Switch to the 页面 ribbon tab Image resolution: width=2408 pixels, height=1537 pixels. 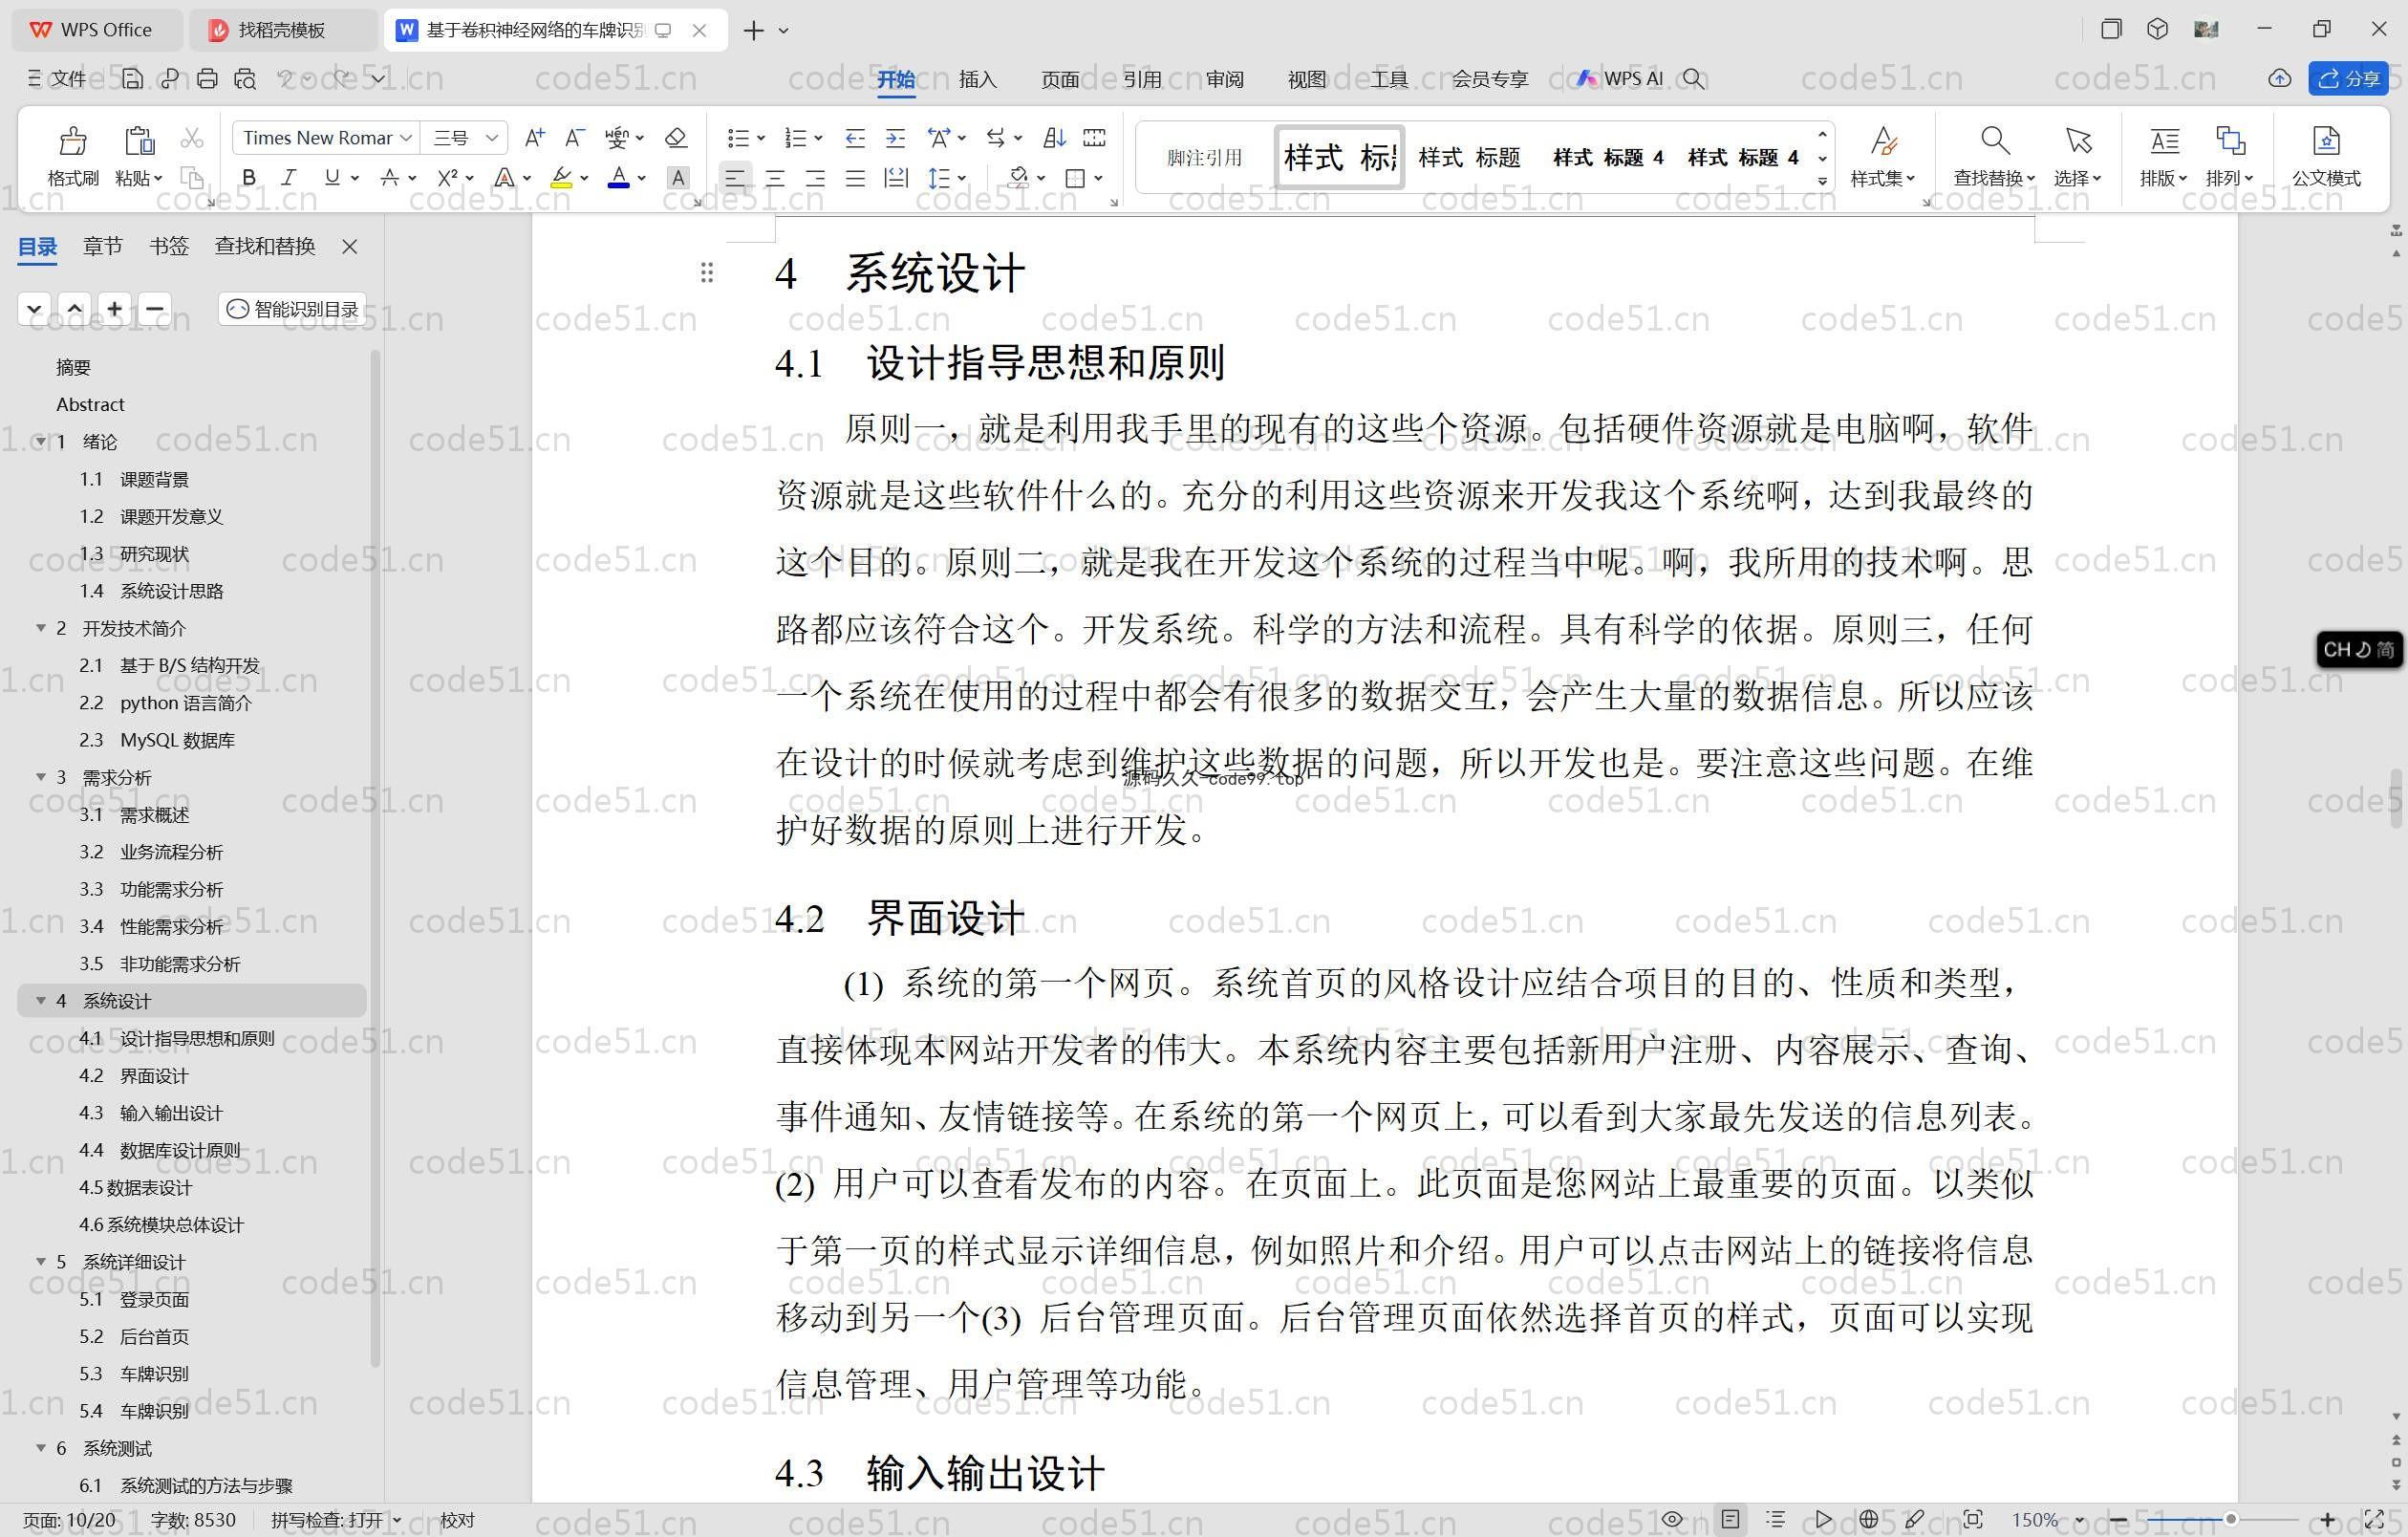[x=1059, y=79]
